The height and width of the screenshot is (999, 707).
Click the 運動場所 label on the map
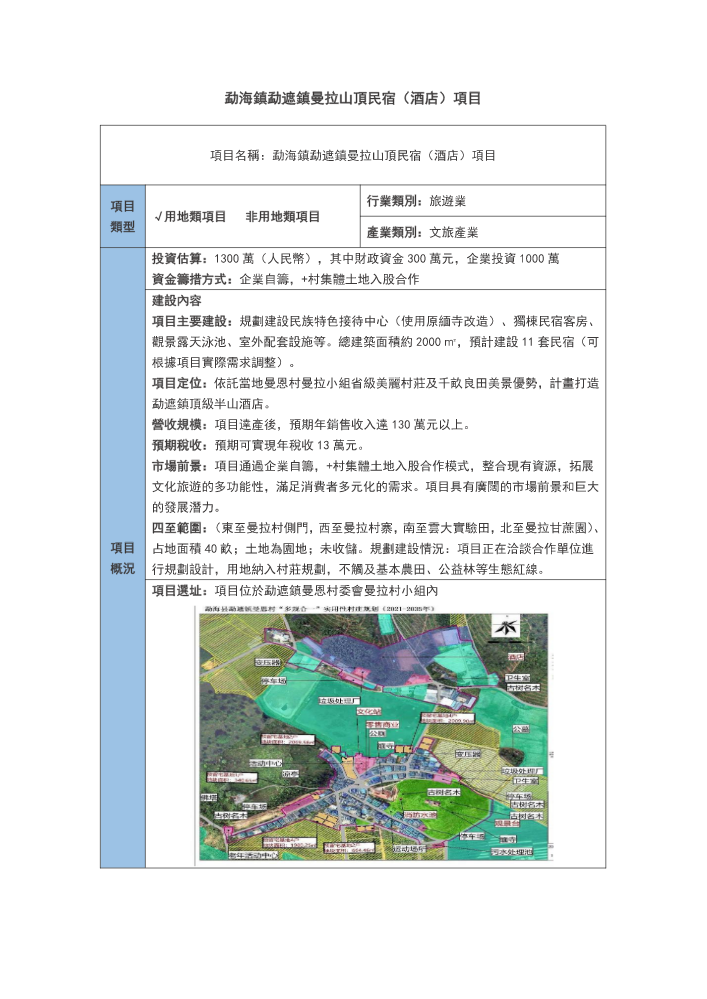(409, 849)
